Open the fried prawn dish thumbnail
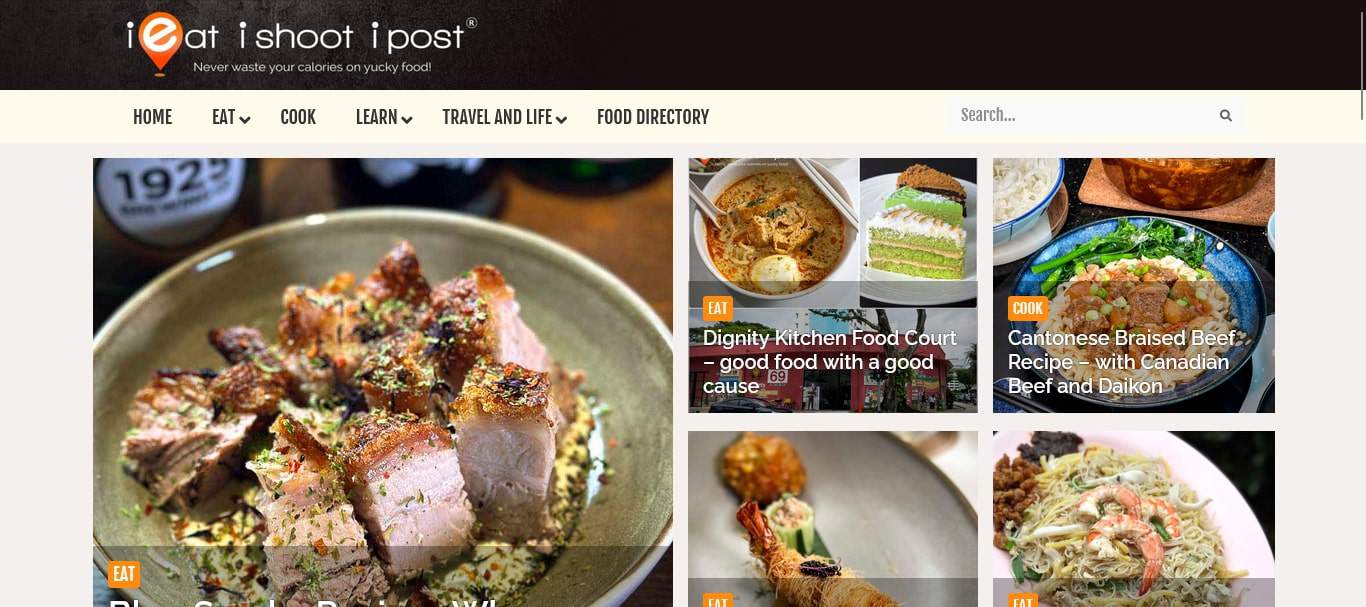Screen dimensions: 1366x607 point(833,505)
